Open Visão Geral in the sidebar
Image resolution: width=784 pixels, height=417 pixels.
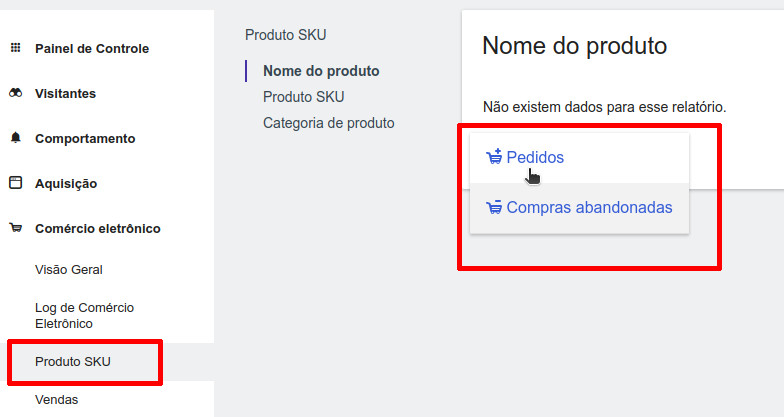click(68, 269)
